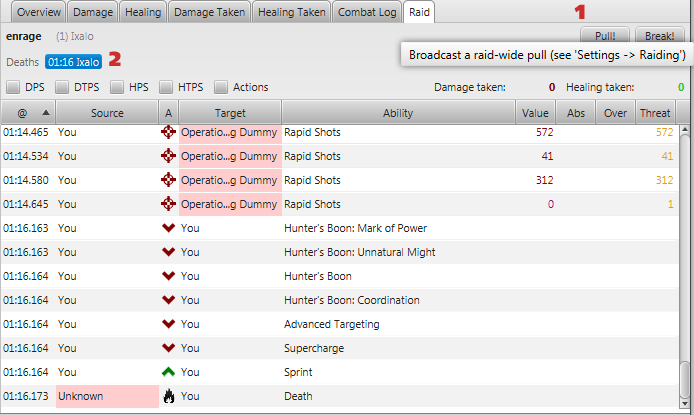This screenshot has width=694, height=415.
Task: Enable the Actions checkbox
Action: [x=221, y=87]
